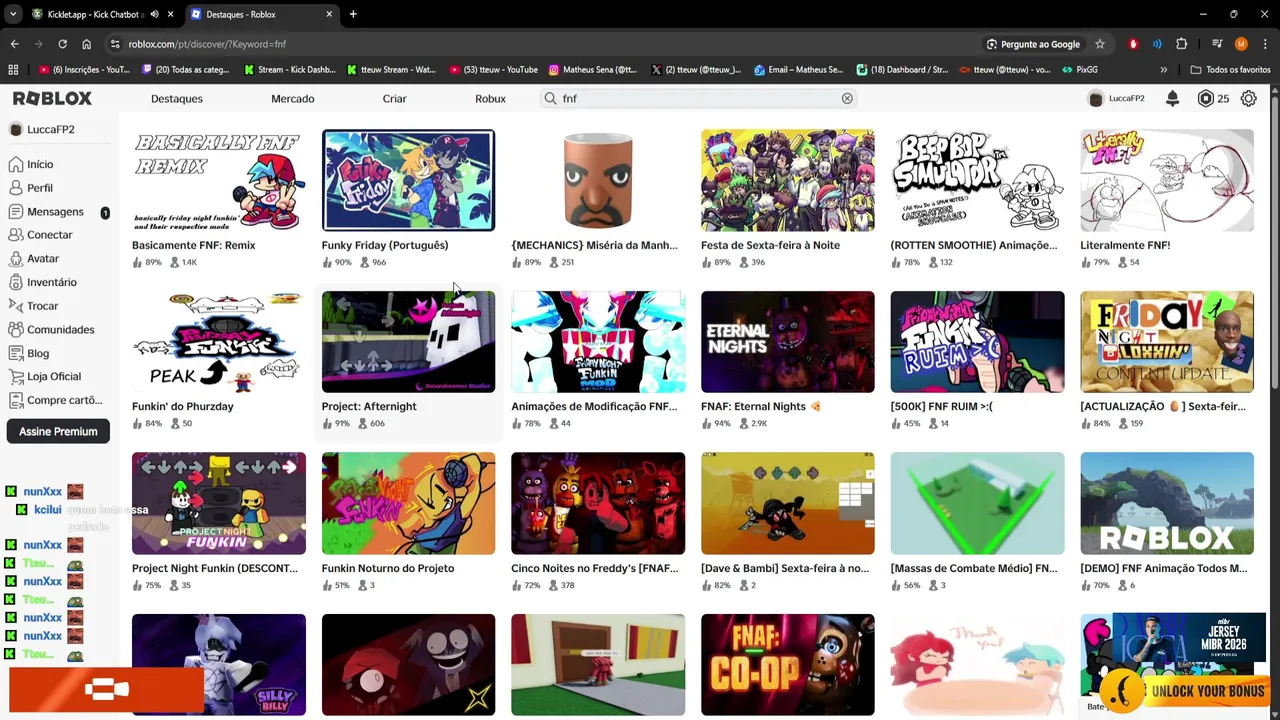Image resolution: width=1280 pixels, height=720 pixels.
Task: Open the browser home page
Action: (x=87, y=44)
